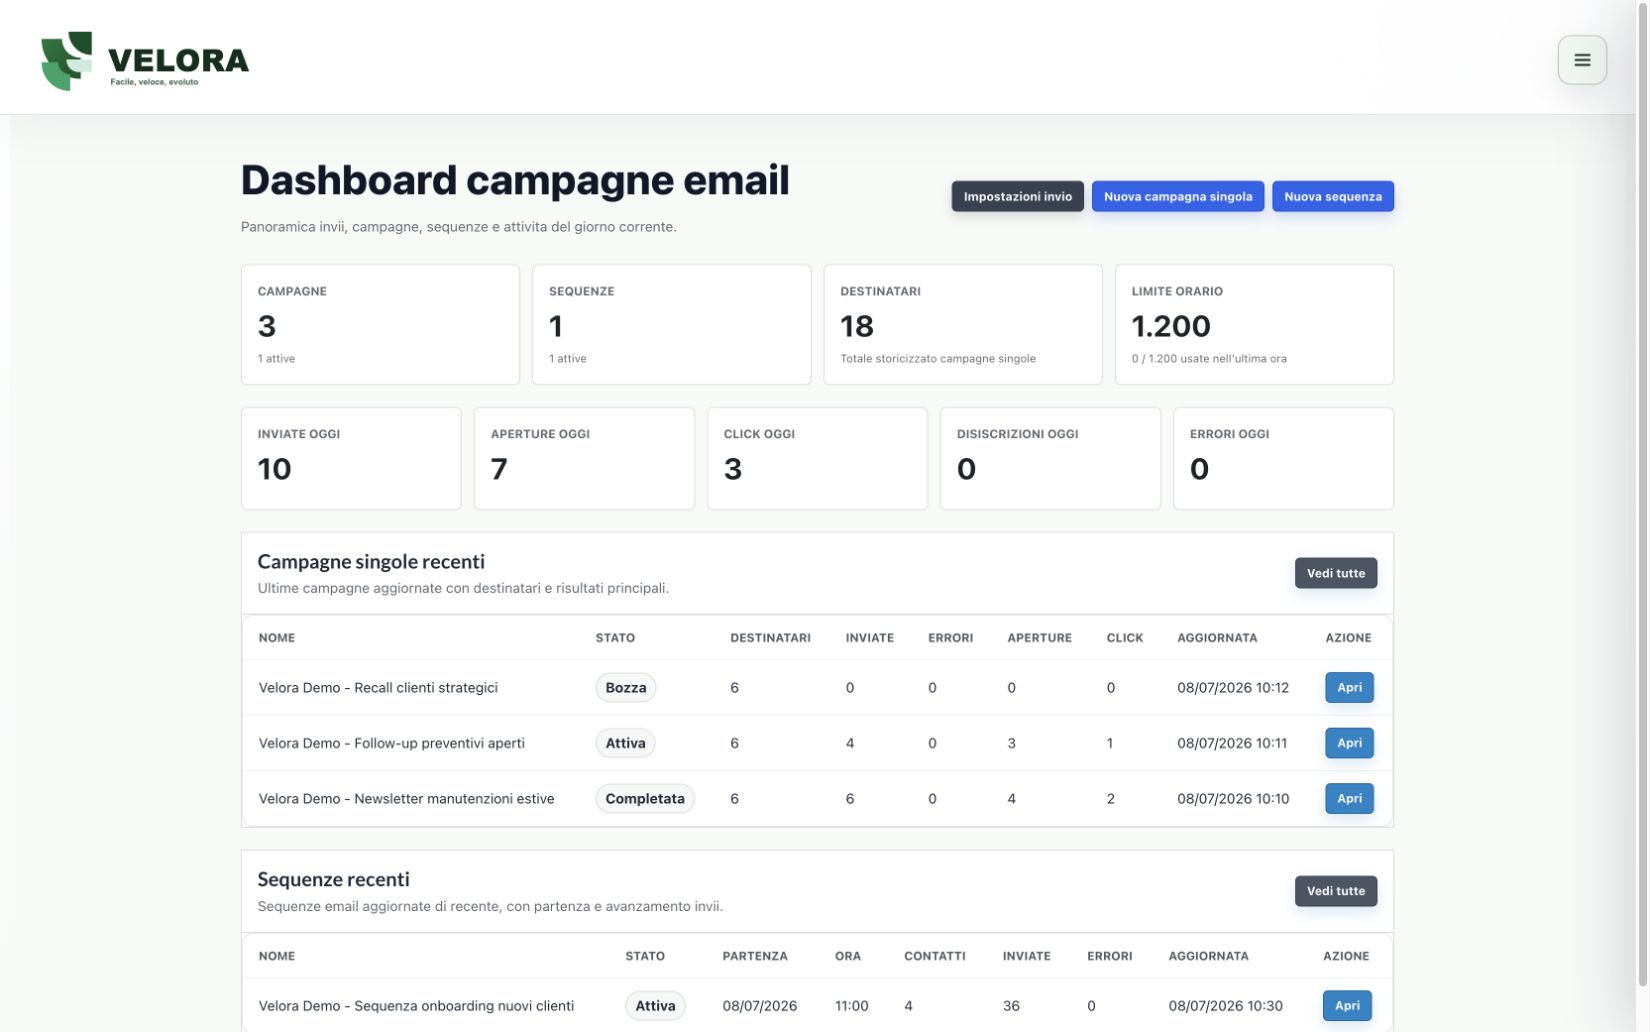The height and width of the screenshot is (1032, 1650).
Task: Click 'Velora Demo - Sequenza onboarding nuovi clienti' name
Action: 416,1005
